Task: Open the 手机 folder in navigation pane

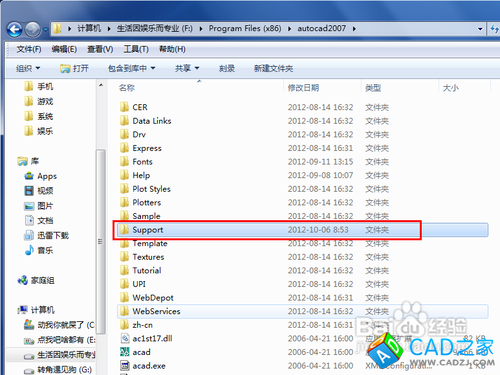Action: coord(39,87)
